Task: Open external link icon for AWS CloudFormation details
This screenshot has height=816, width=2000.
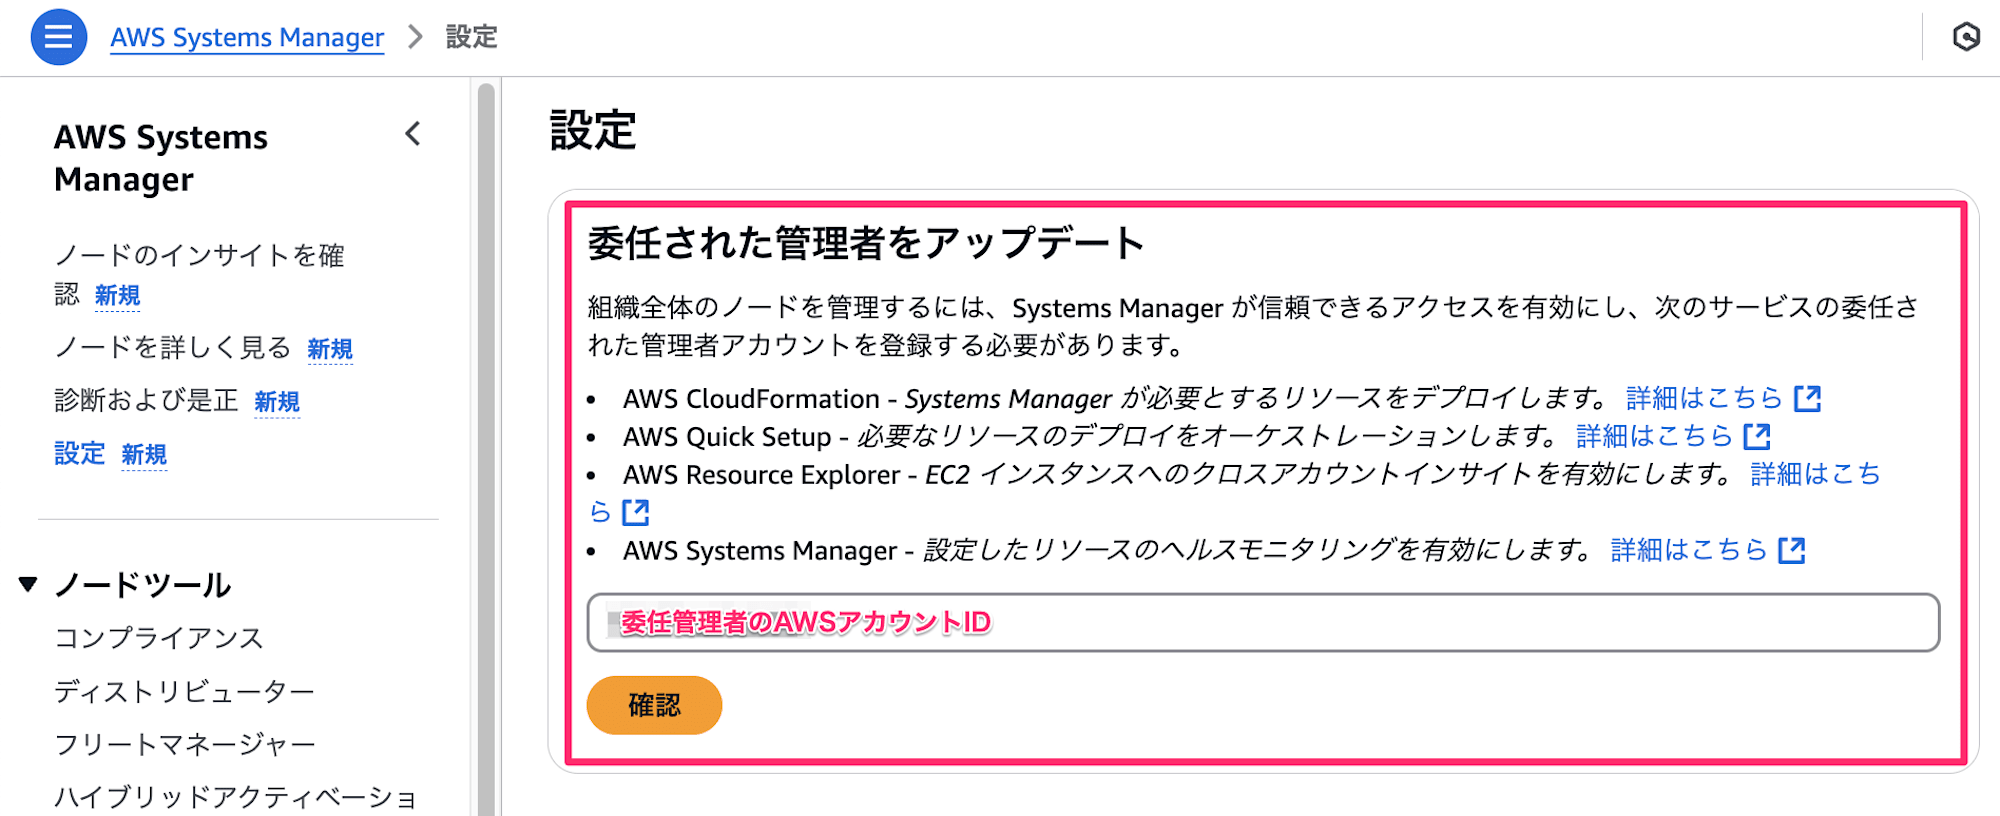Action: click(x=1807, y=398)
